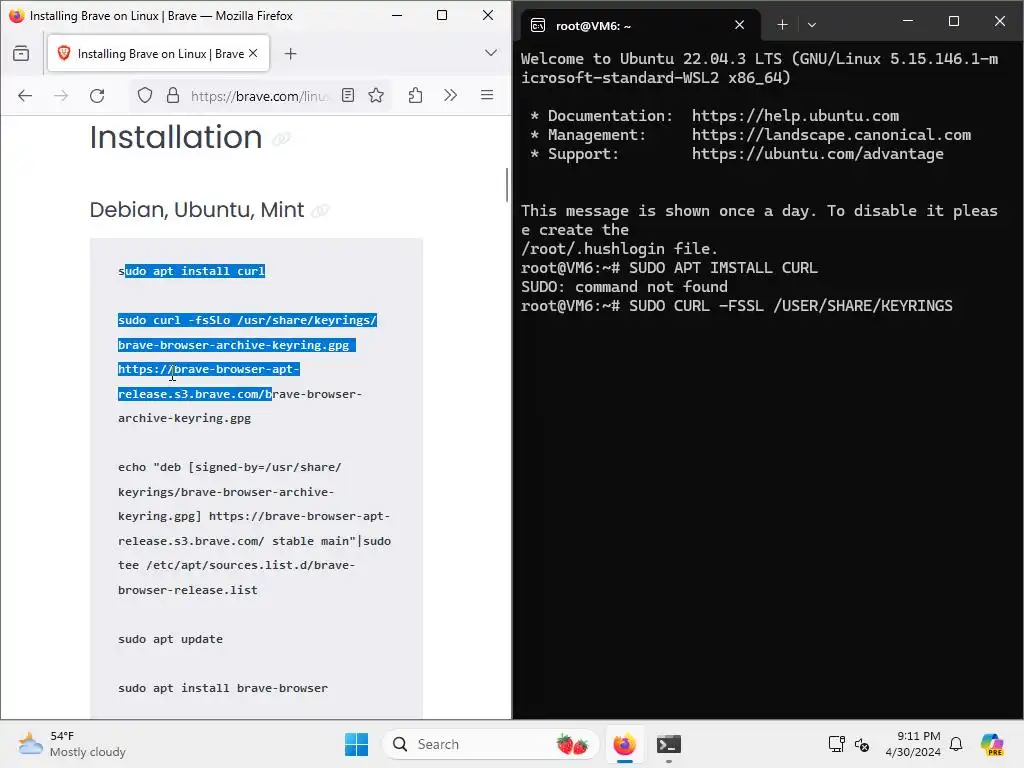
Task: Minimize the Firefox window
Action: click(x=396, y=15)
